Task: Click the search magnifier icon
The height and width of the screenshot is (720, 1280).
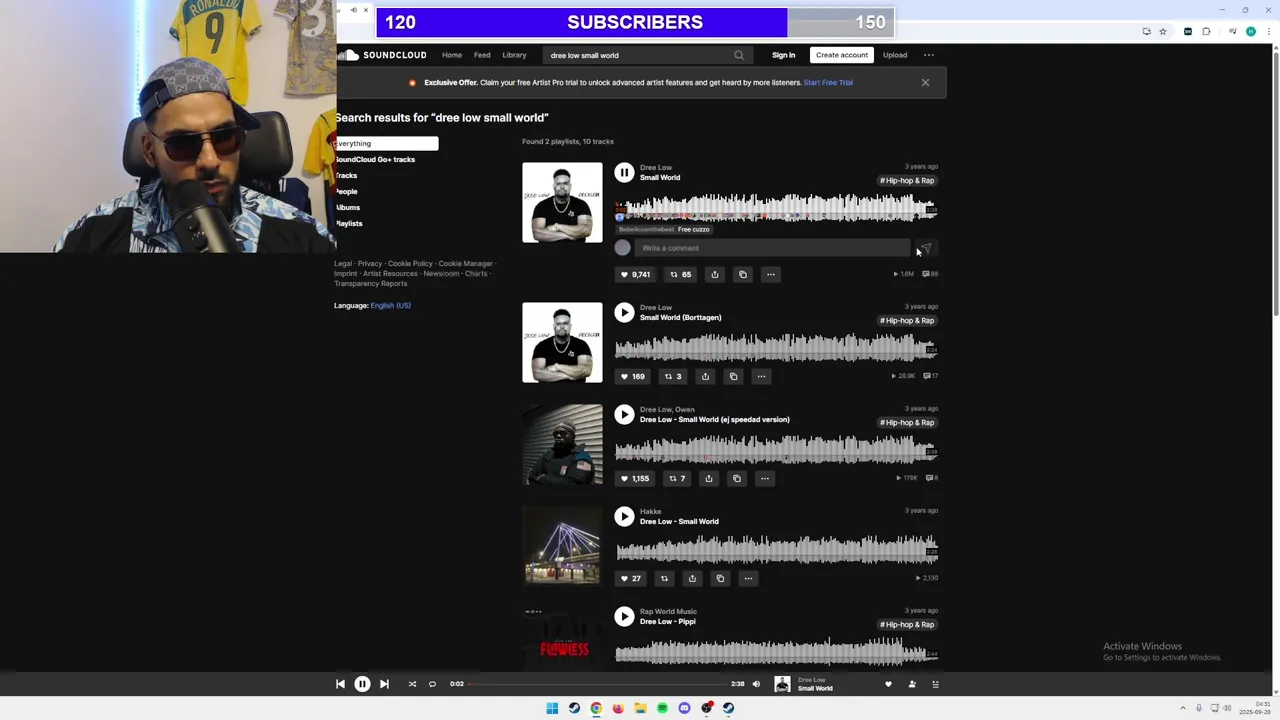Action: coord(739,55)
